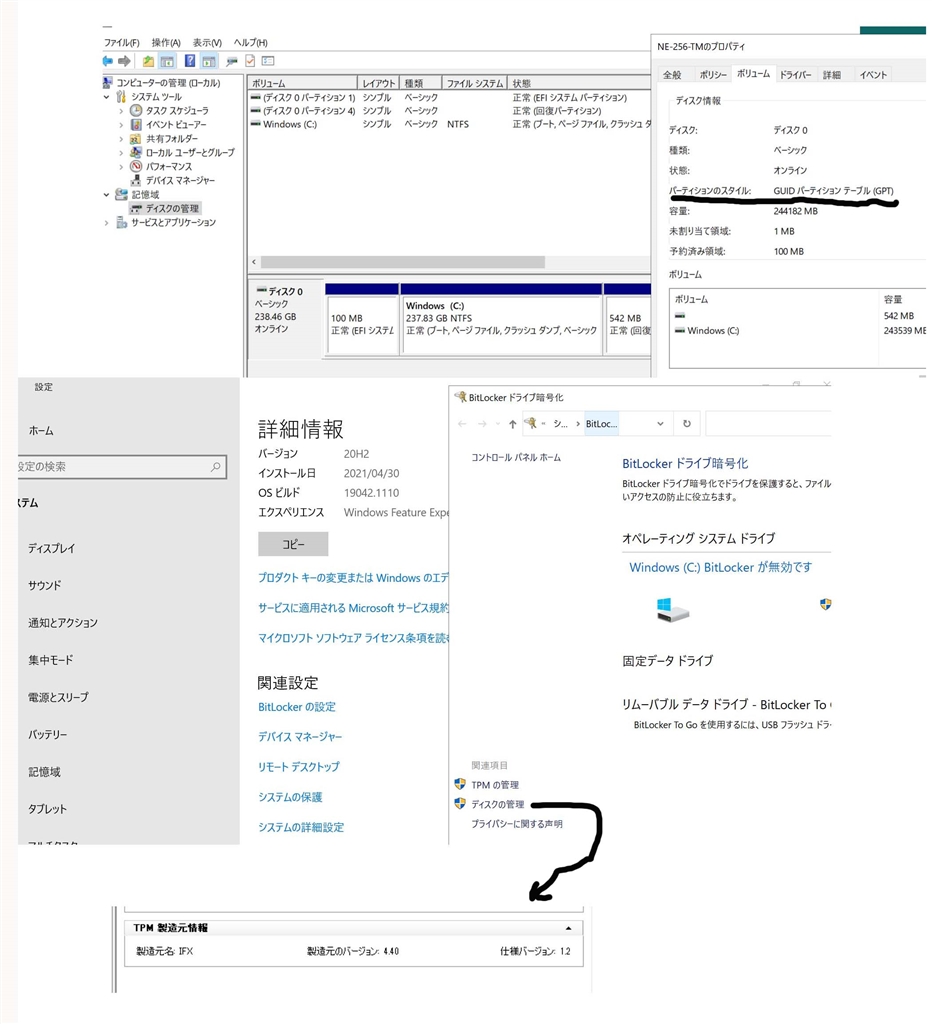Switch to the 詳細 tab in properties
Viewport: 932px width, 1024px height.
coord(831,74)
